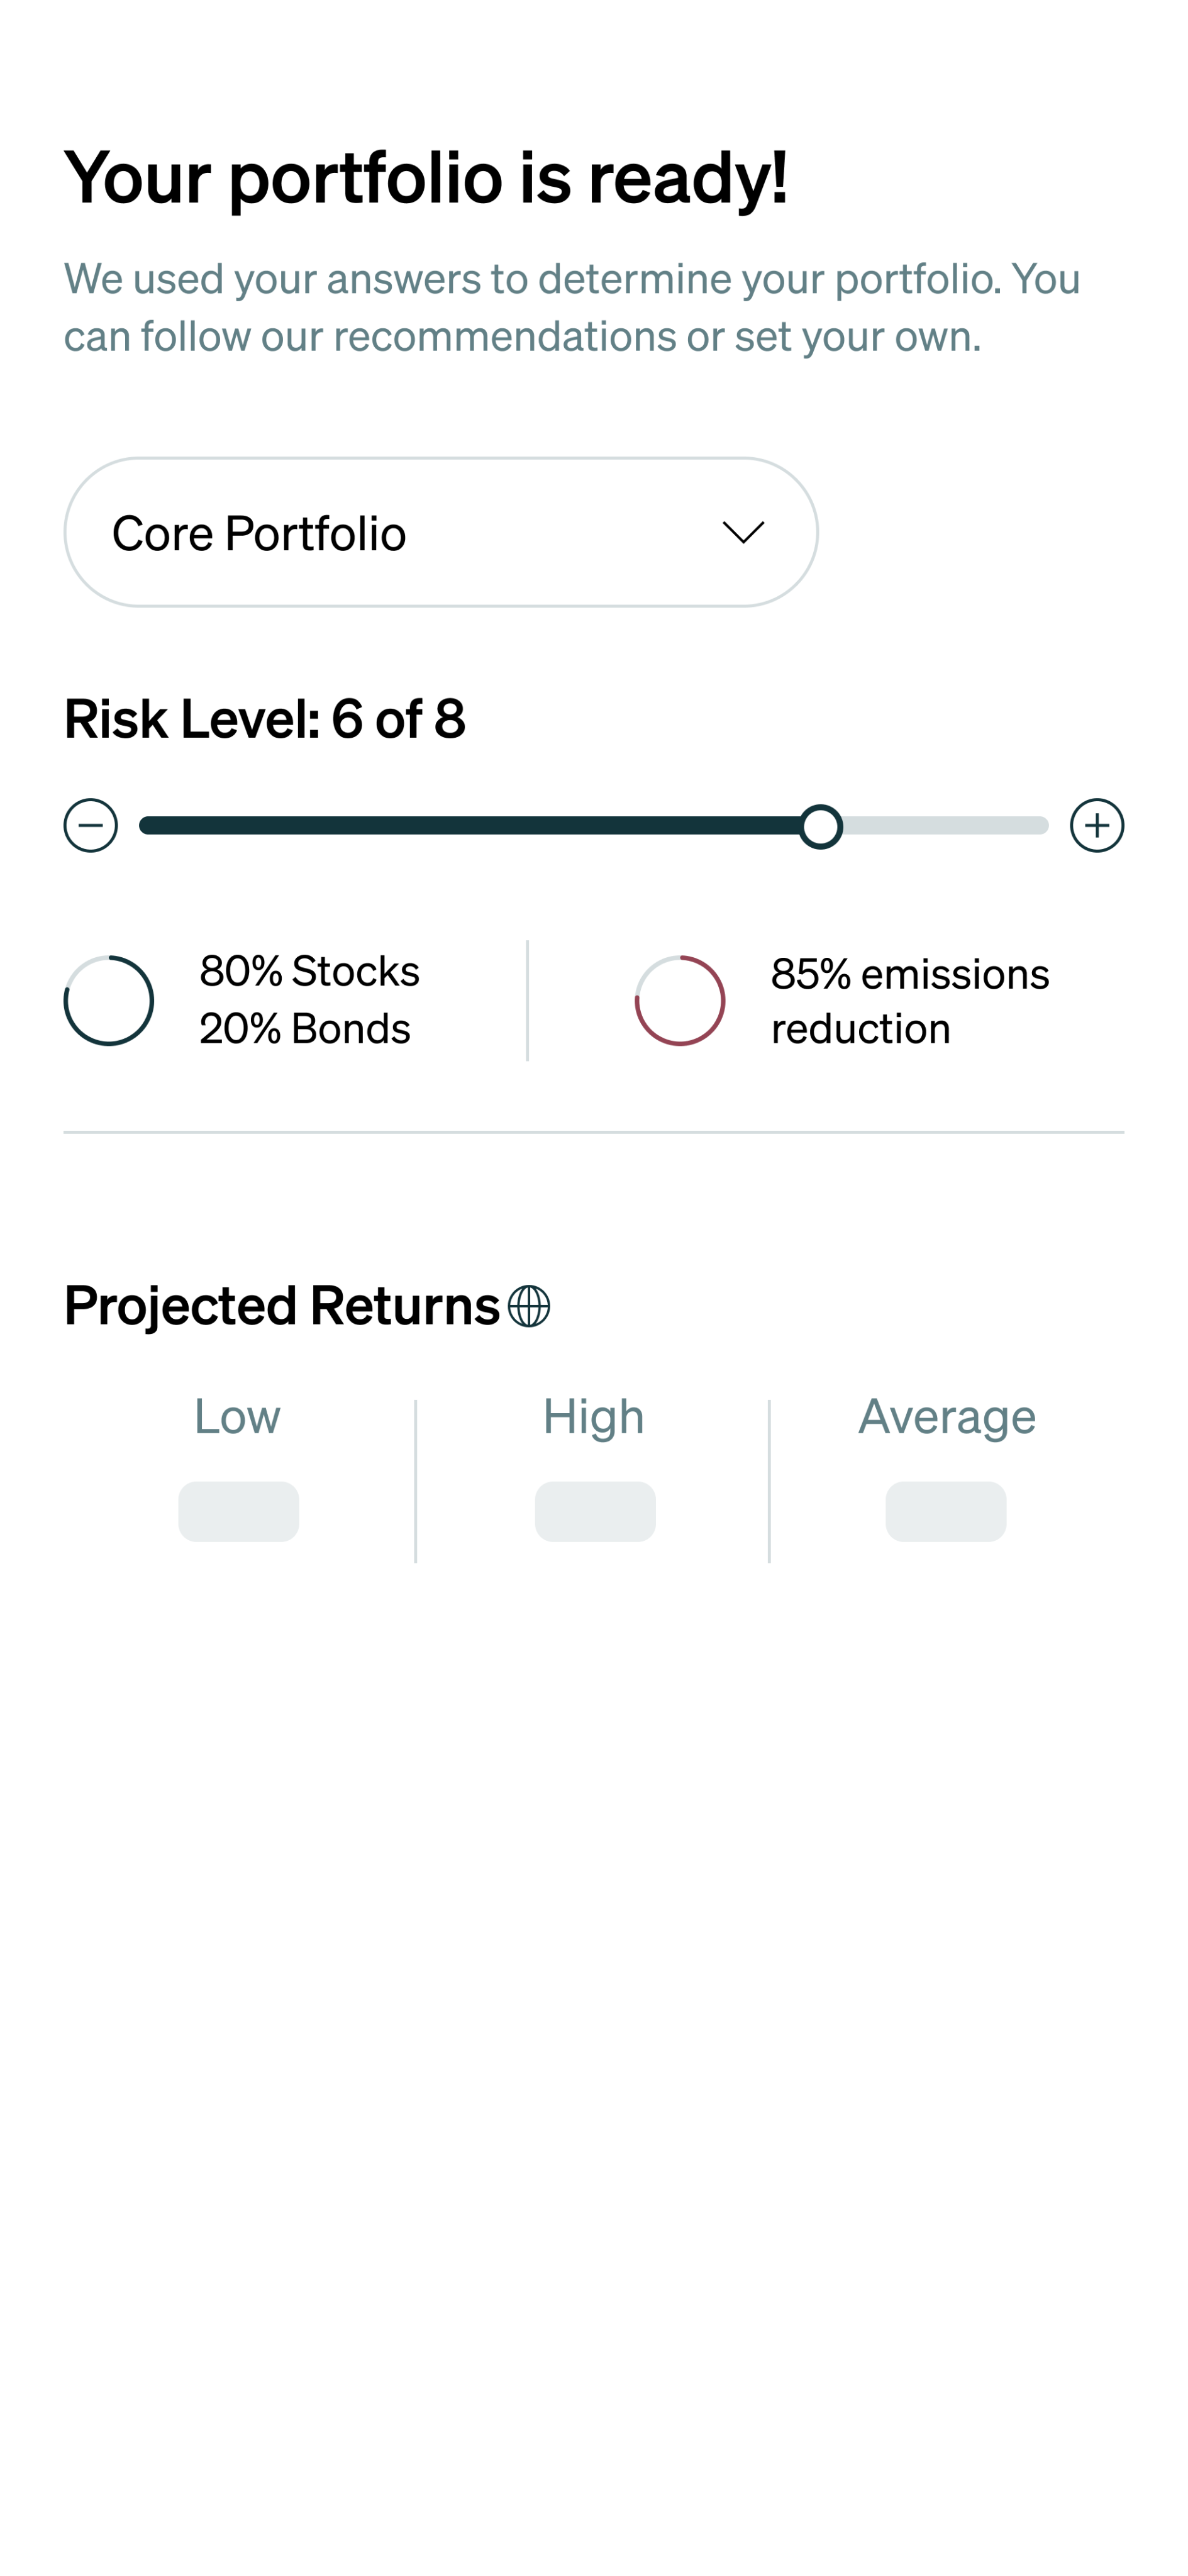Tap the globe icon beside Projected Returns
The width and height of the screenshot is (1188, 2576).
coord(528,1306)
